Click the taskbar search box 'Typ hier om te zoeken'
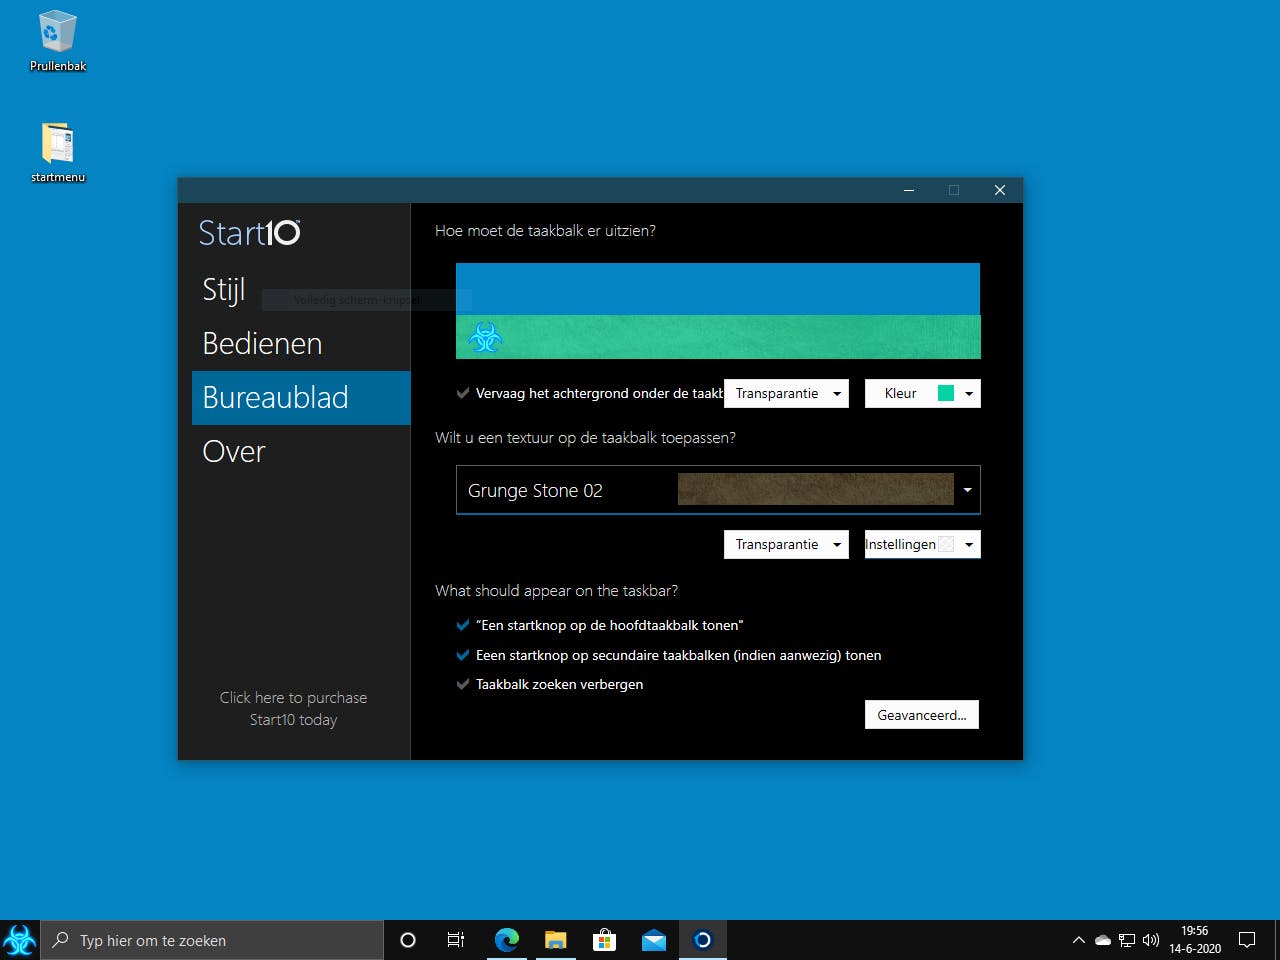 [x=212, y=940]
